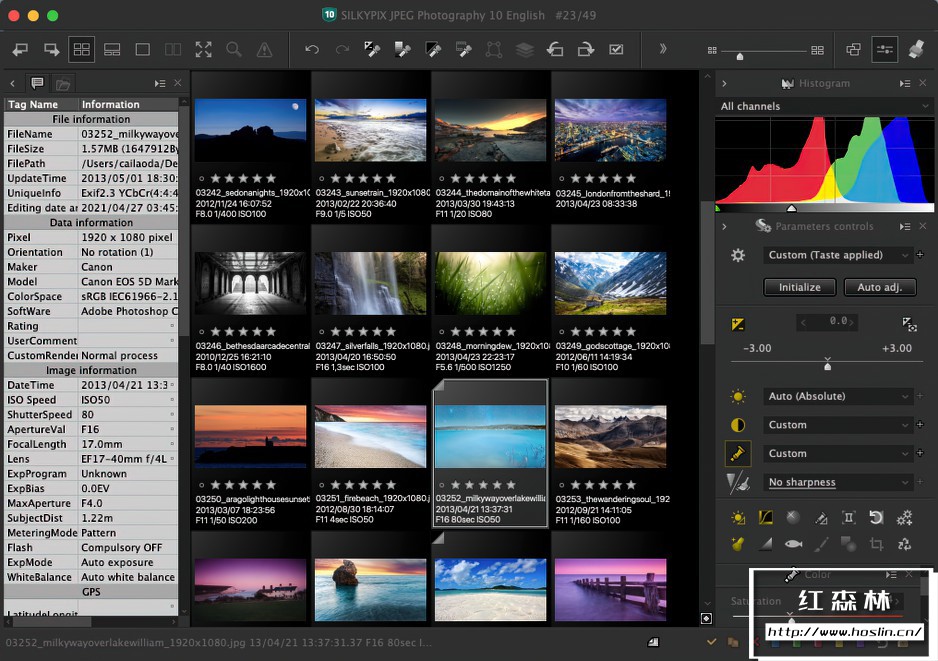
Task: Open the rotation tool icon
Action: [x=876, y=518]
